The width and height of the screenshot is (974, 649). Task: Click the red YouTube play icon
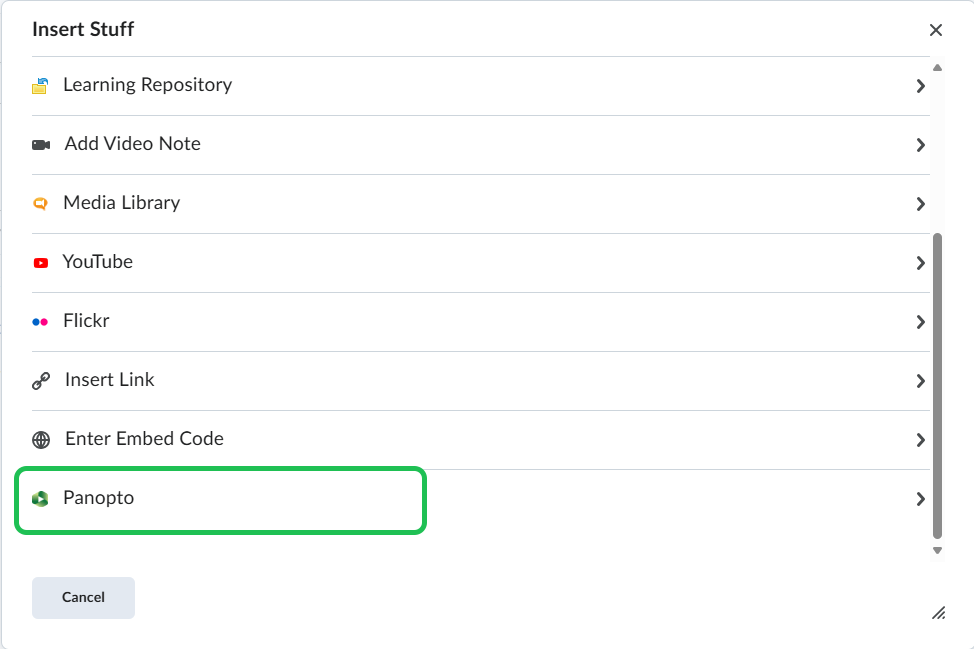(40, 262)
